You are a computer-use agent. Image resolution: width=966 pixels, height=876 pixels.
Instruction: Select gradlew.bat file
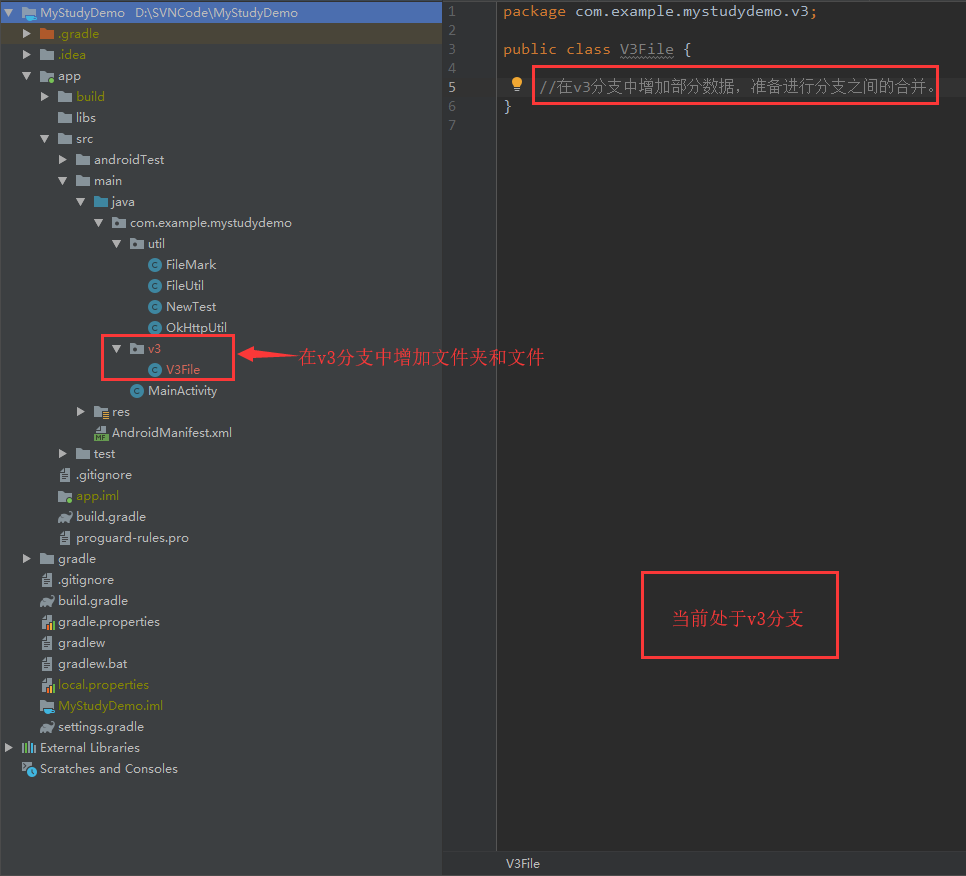coord(92,664)
